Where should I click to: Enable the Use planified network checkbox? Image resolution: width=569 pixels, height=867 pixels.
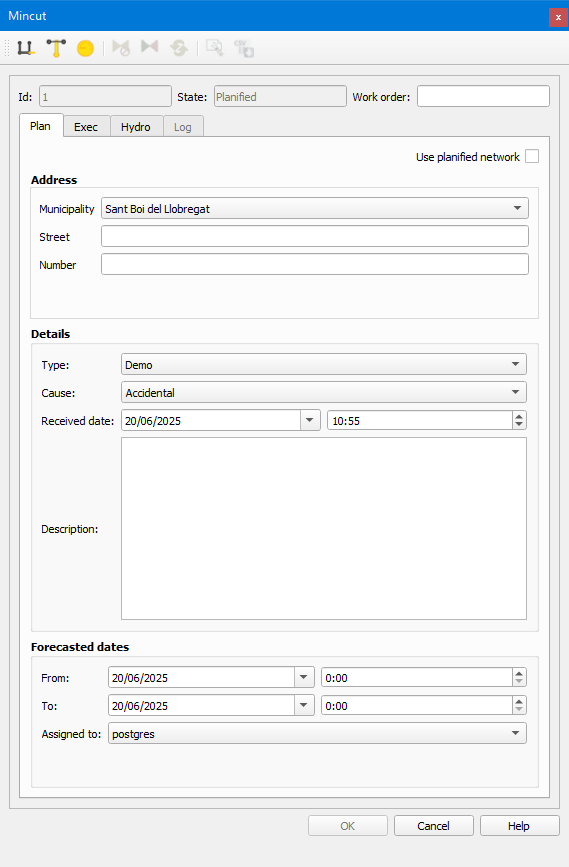click(532, 156)
